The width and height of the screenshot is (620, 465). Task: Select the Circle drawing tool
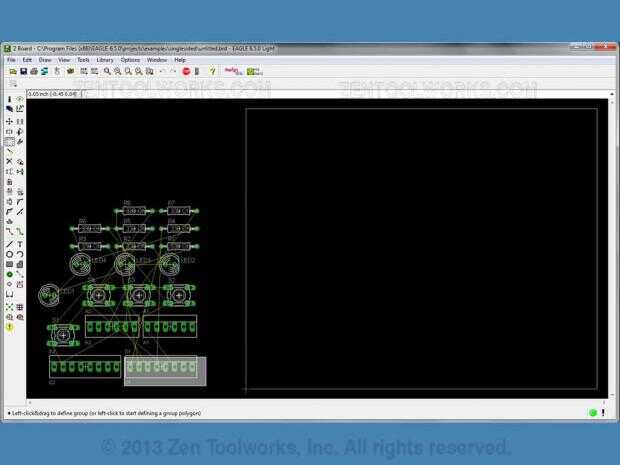9,254
